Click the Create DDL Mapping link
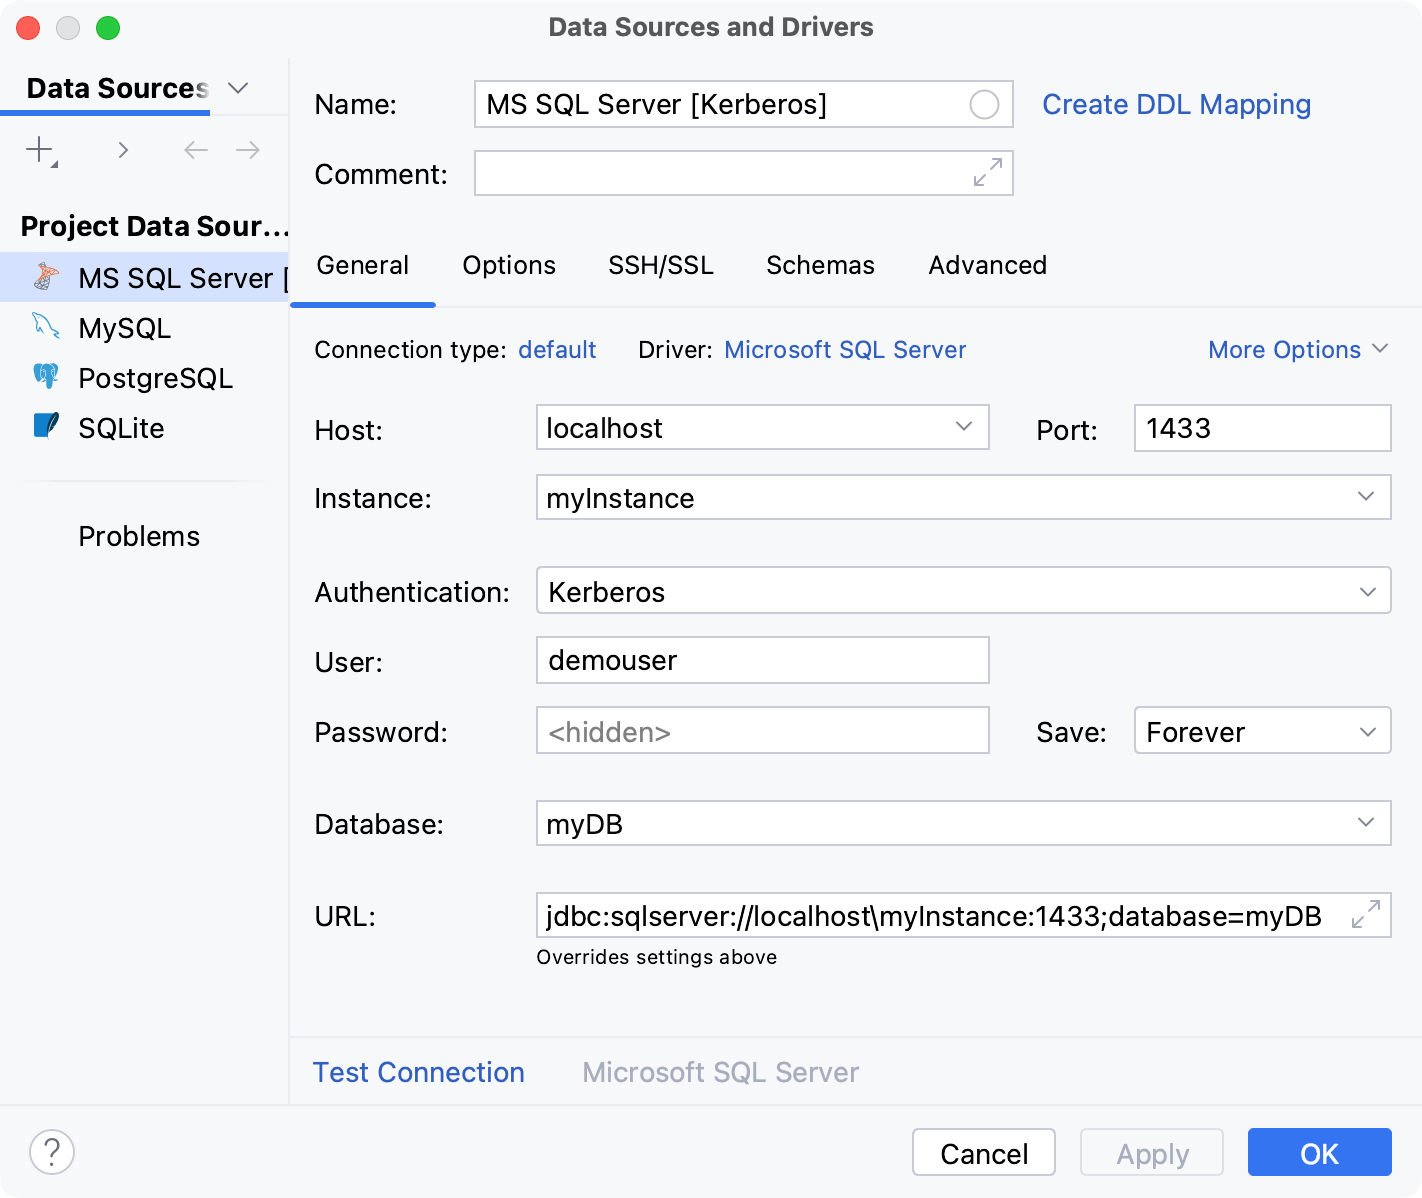The height and width of the screenshot is (1198, 1422). [1176, 104]
